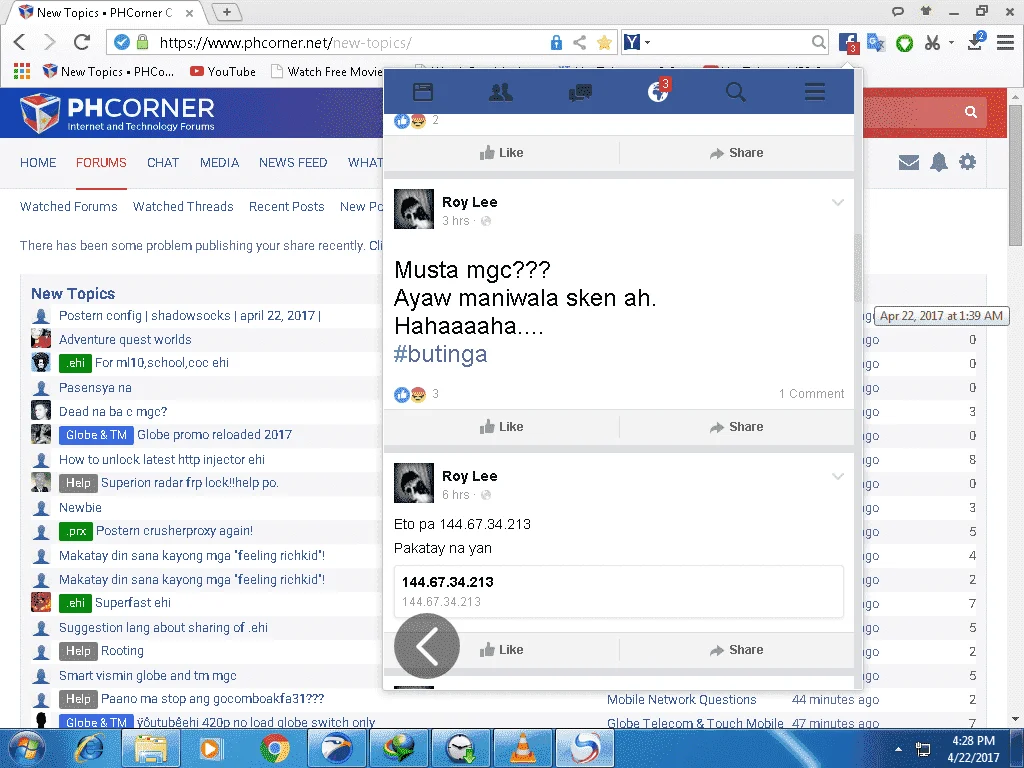
Task: Open Yahoo search engine dropdown
Action: click(647, 43)
